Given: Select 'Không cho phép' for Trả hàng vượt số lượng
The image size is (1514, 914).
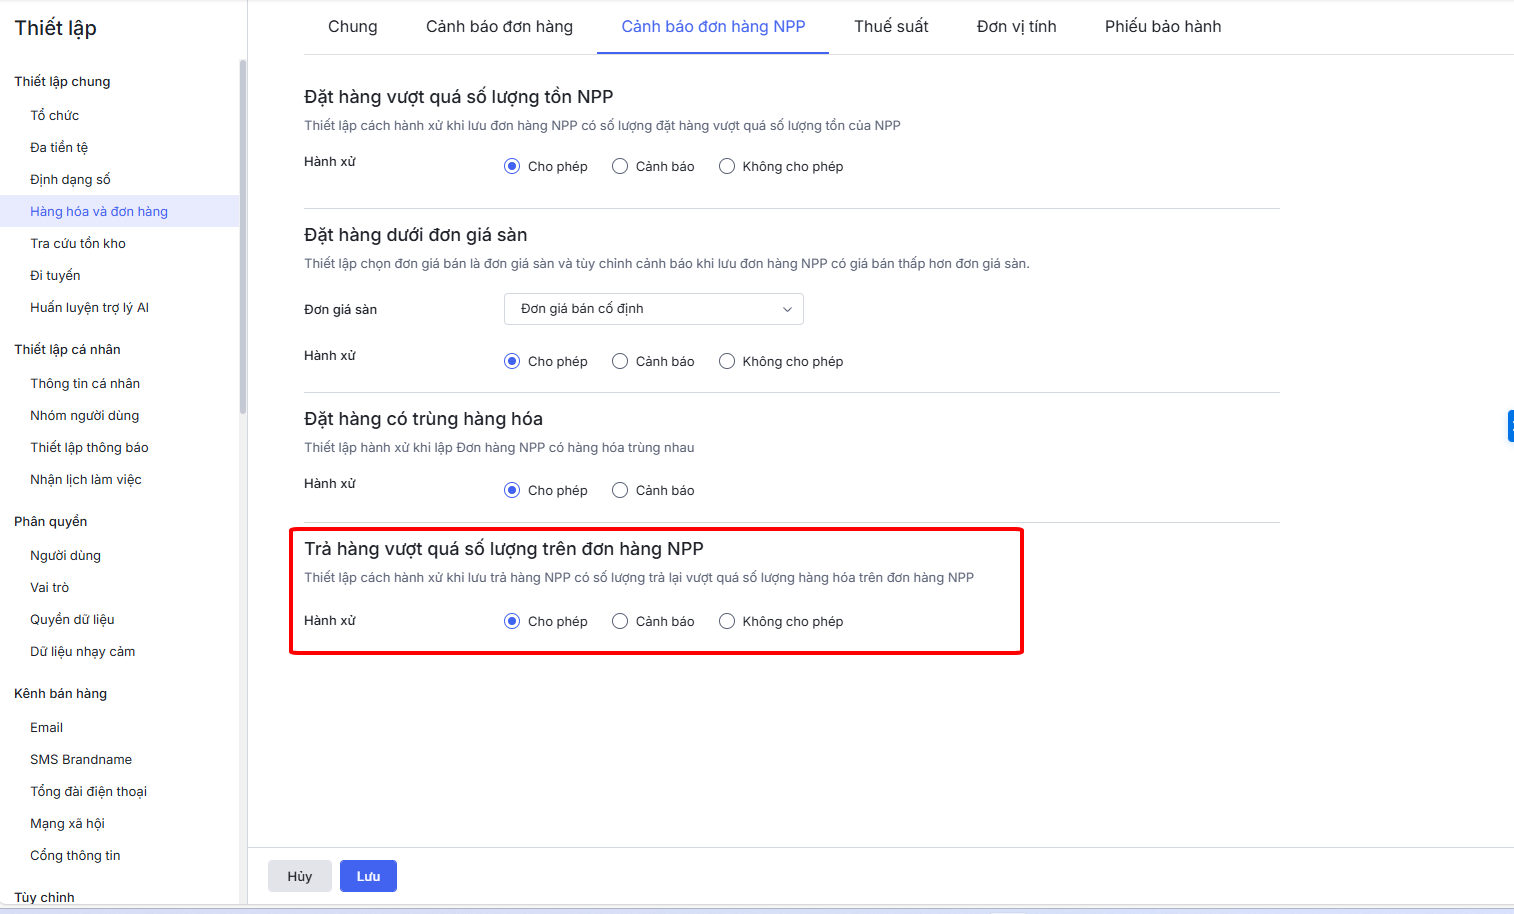Looking at the screenshot, I should click(727, 621).
